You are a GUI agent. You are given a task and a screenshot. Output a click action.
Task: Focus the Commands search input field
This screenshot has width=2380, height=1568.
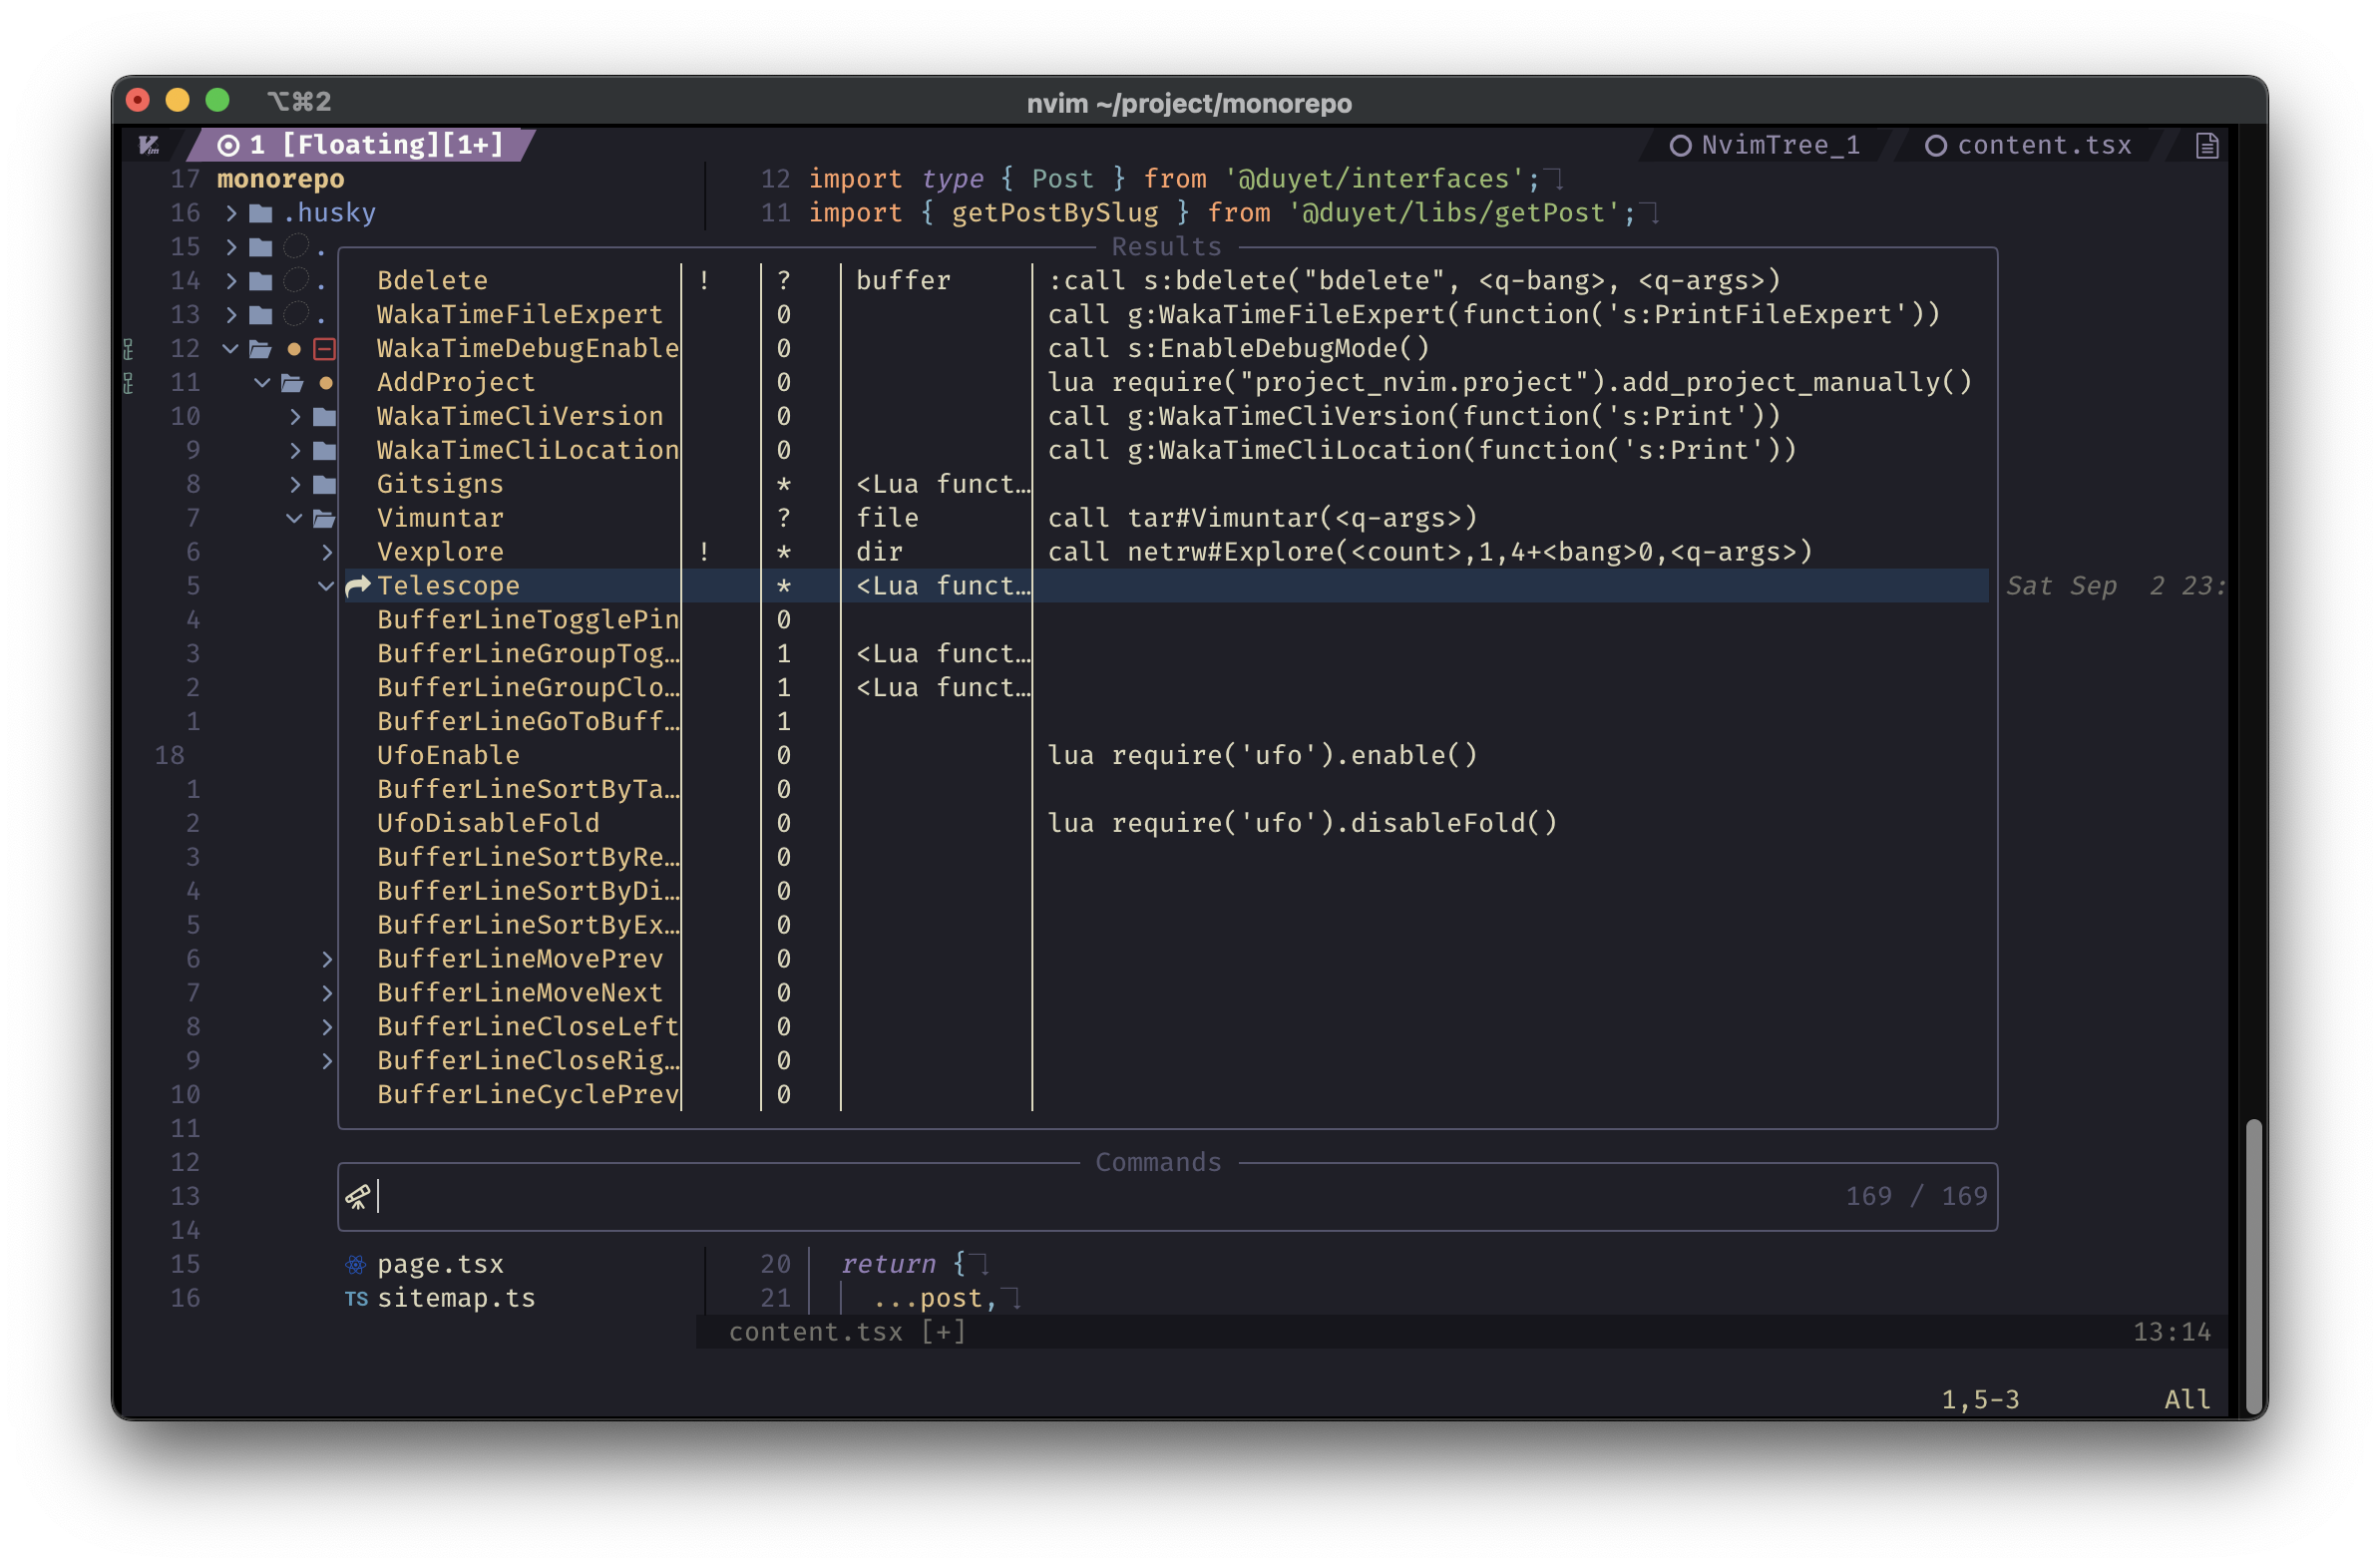coord(1100,1196)
